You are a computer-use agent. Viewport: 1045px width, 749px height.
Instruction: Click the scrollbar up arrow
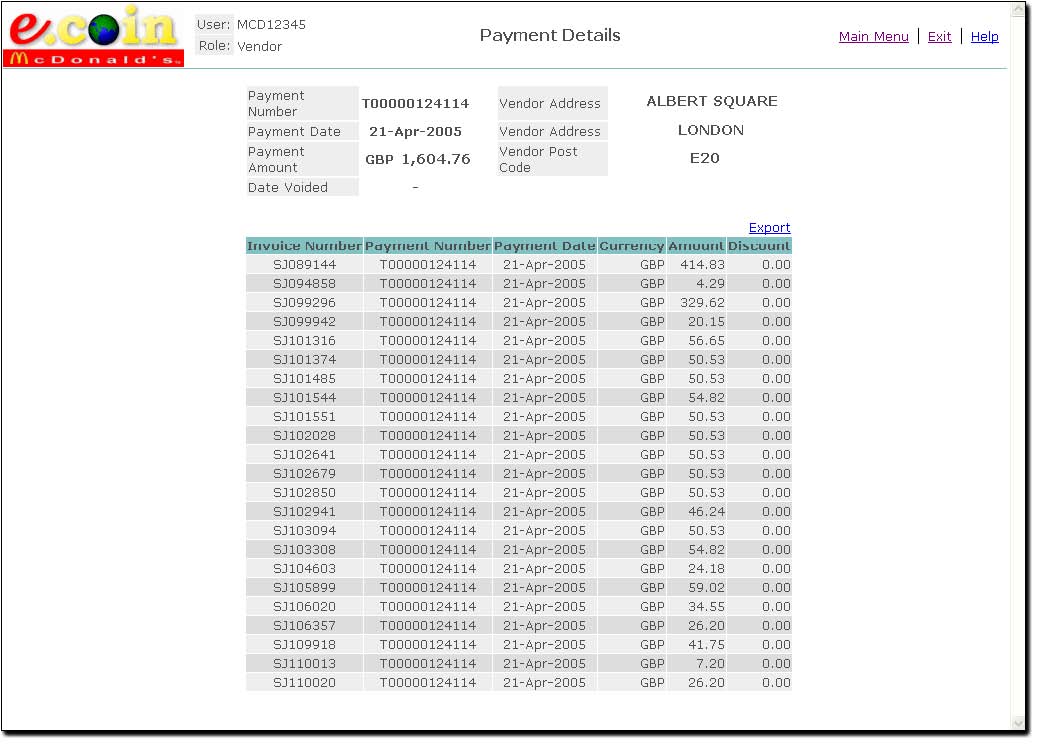tap(1018, 12)
